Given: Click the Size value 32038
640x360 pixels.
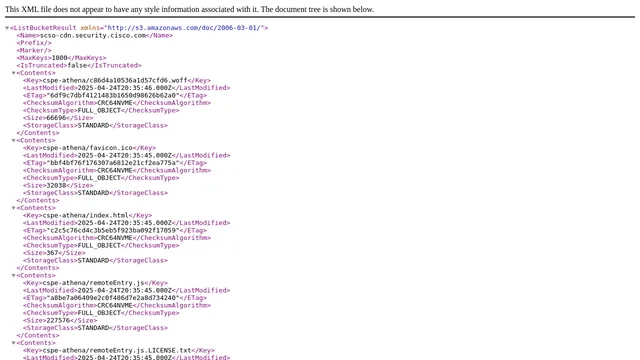Looking at the screenshot, I should 56,185.
